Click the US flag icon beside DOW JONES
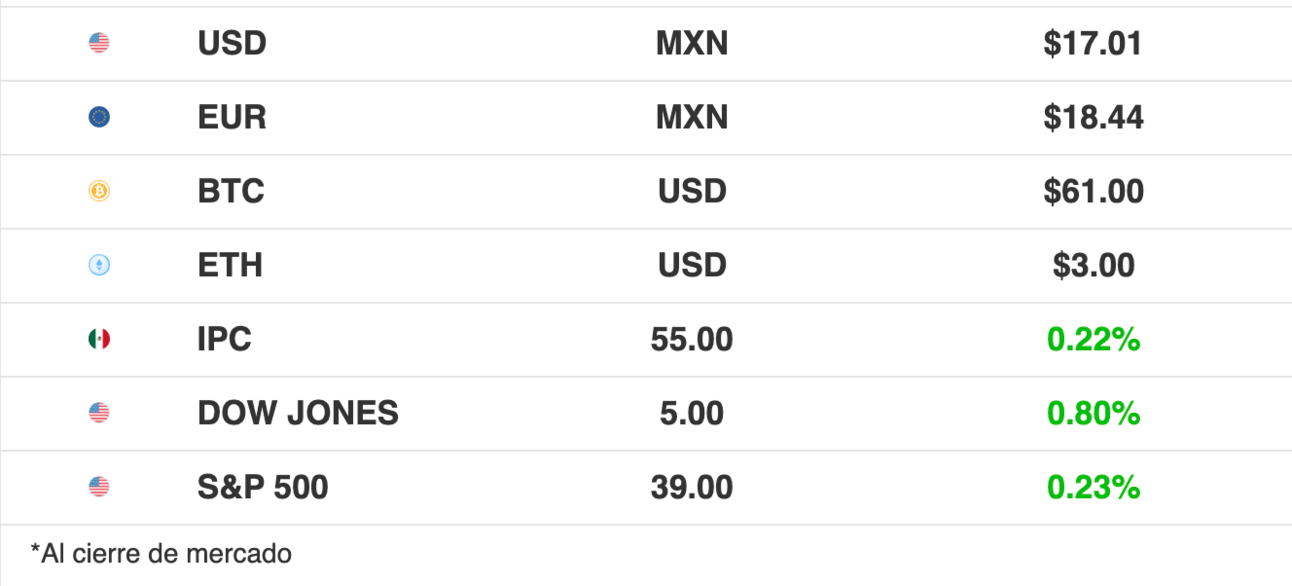 click(x=99, y=413)
